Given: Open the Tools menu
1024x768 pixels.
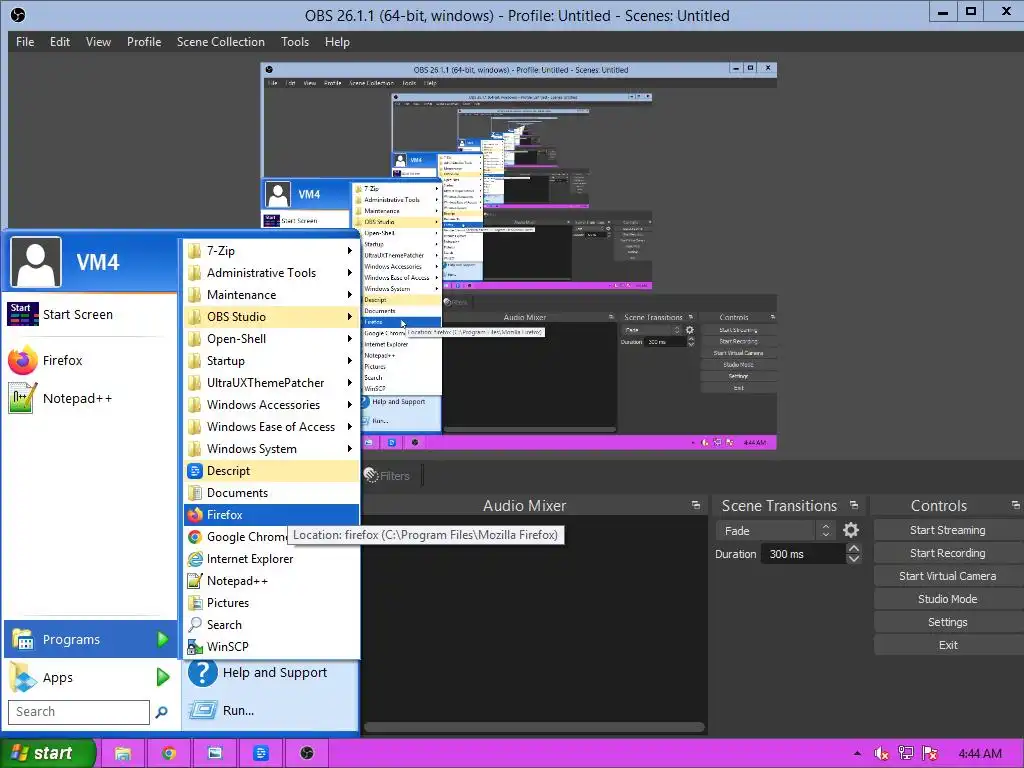Looking at the screenshot, I should [295, 42].
